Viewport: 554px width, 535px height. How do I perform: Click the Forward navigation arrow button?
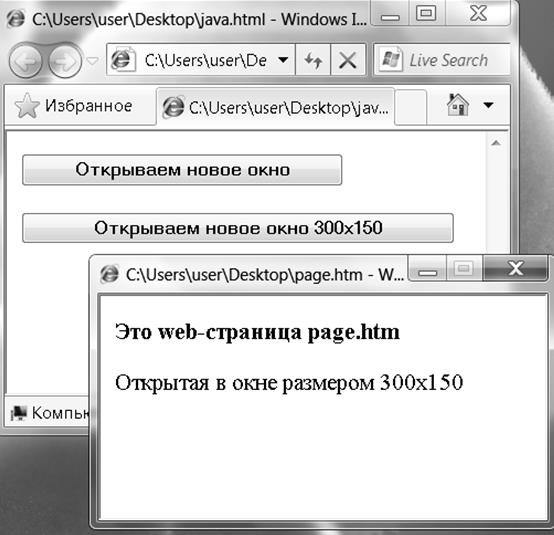(x=65, y=61)
